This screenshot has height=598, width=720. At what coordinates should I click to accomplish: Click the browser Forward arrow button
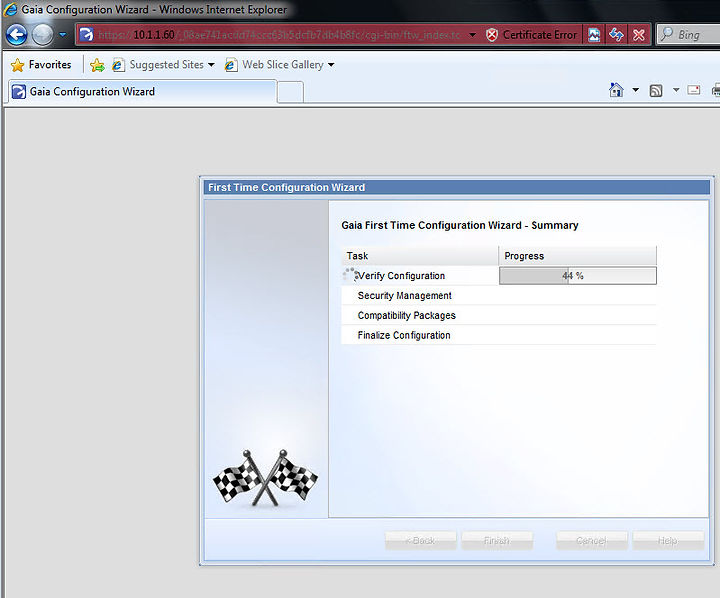[43, 35]
